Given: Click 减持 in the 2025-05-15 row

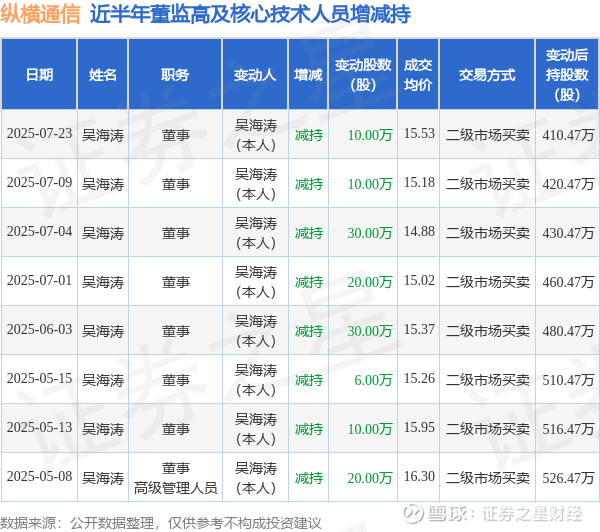Looking at the screenshot, I should tap(309, 380).
